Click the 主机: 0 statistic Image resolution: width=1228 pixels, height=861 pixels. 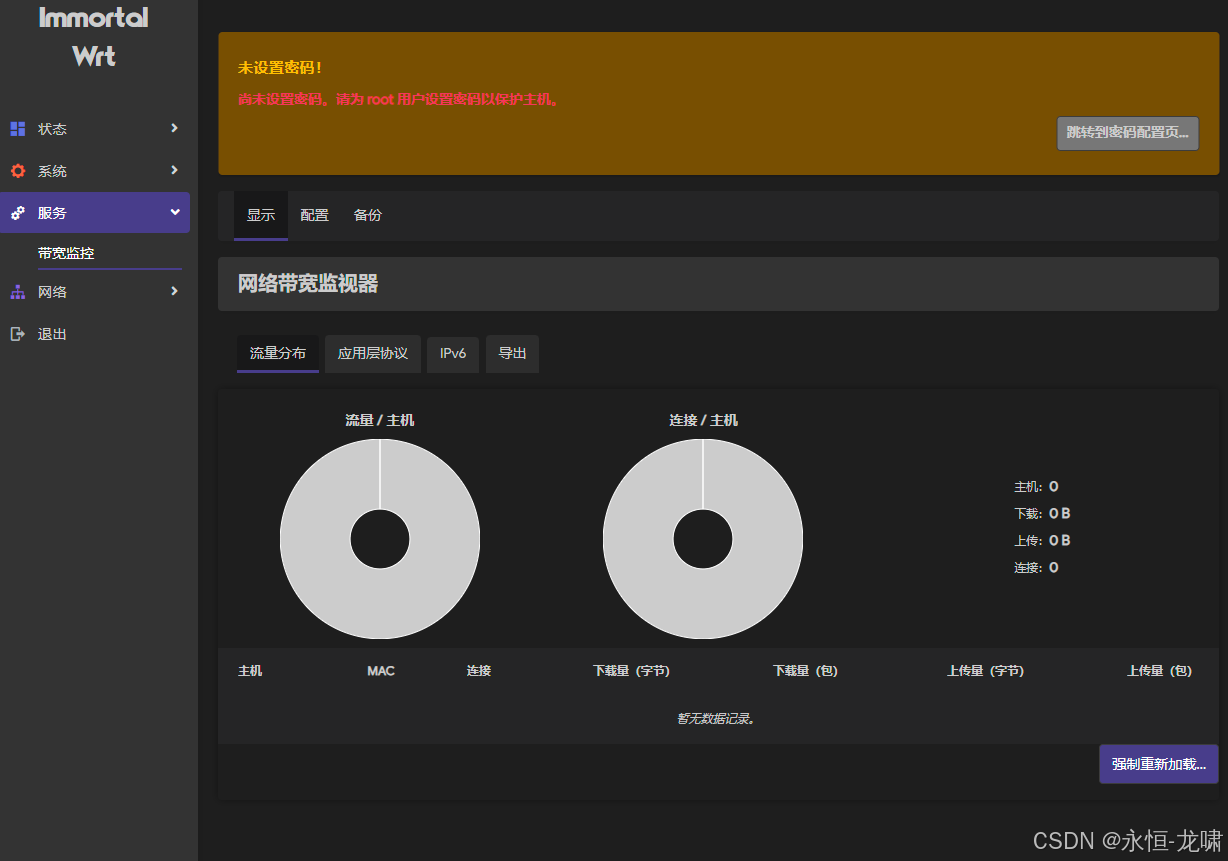pos(1036,487)
